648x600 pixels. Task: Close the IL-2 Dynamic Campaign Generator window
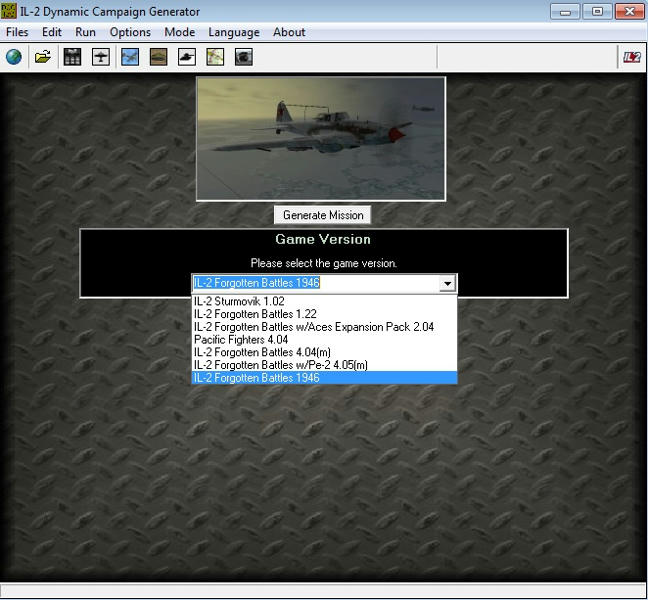click(629, 12)
